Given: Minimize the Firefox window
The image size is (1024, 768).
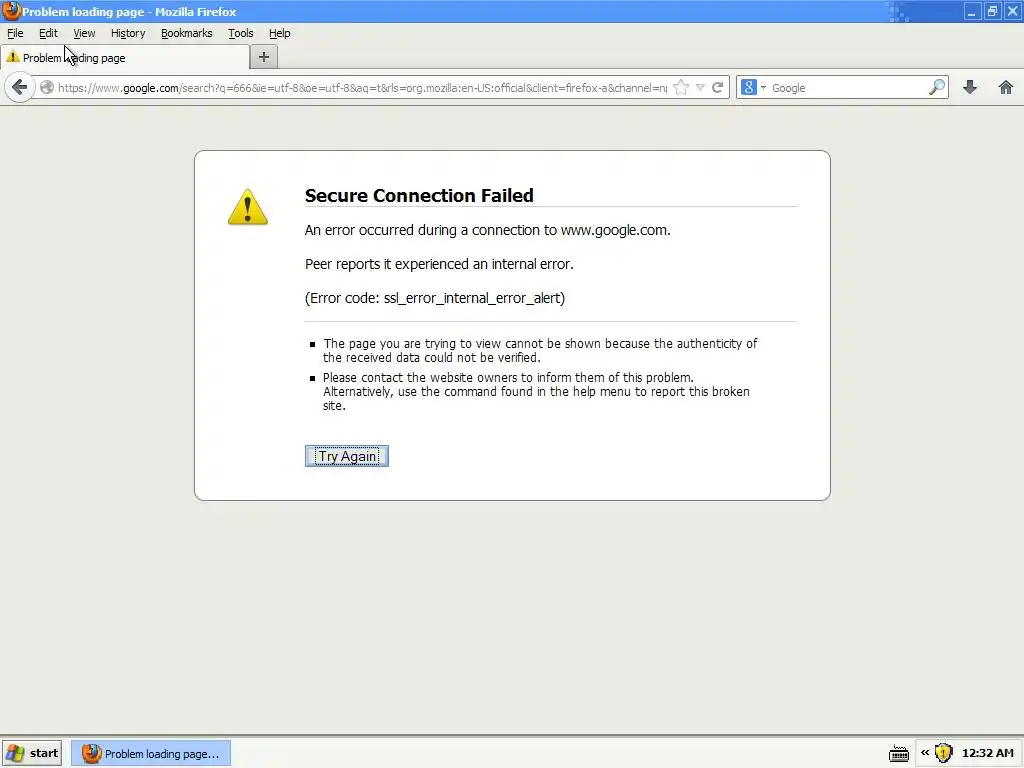Looking at the screenshot, I should point(972,12).
